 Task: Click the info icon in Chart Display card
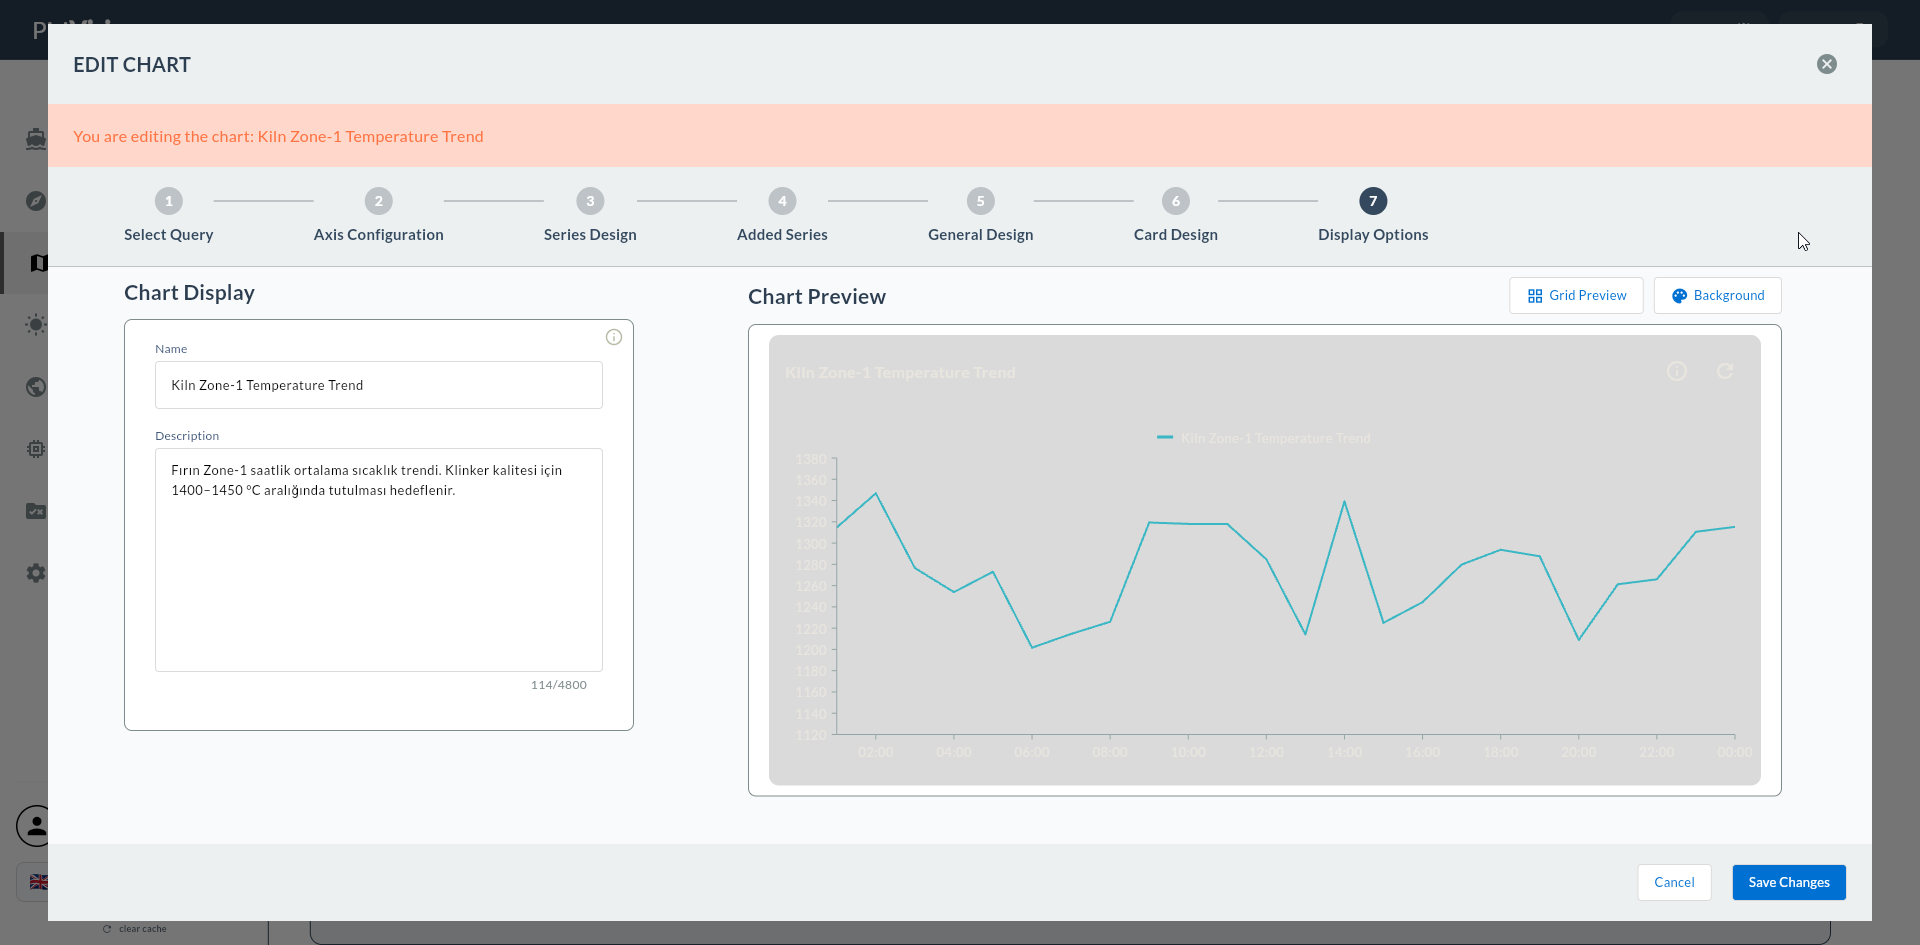pyautogui.click(x=614, y=337)
